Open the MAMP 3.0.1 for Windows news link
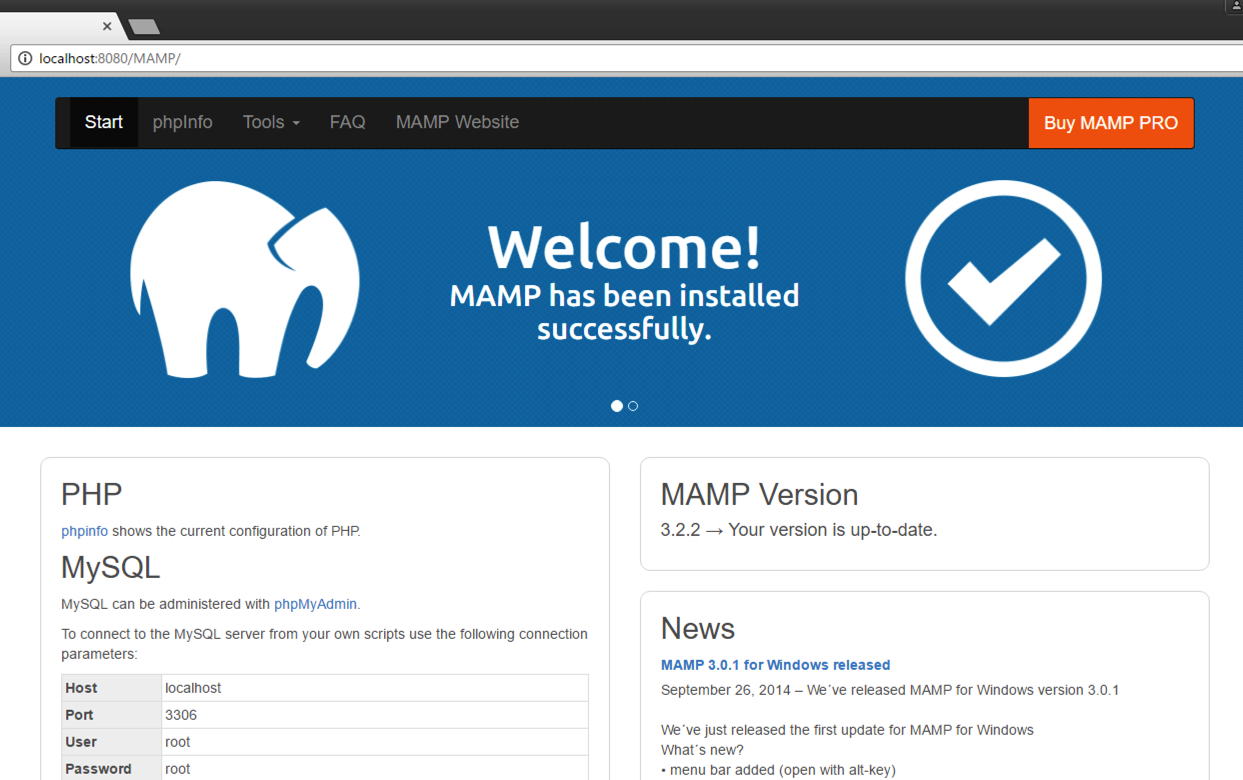1243x780 pixels. [x=775, y=664]
